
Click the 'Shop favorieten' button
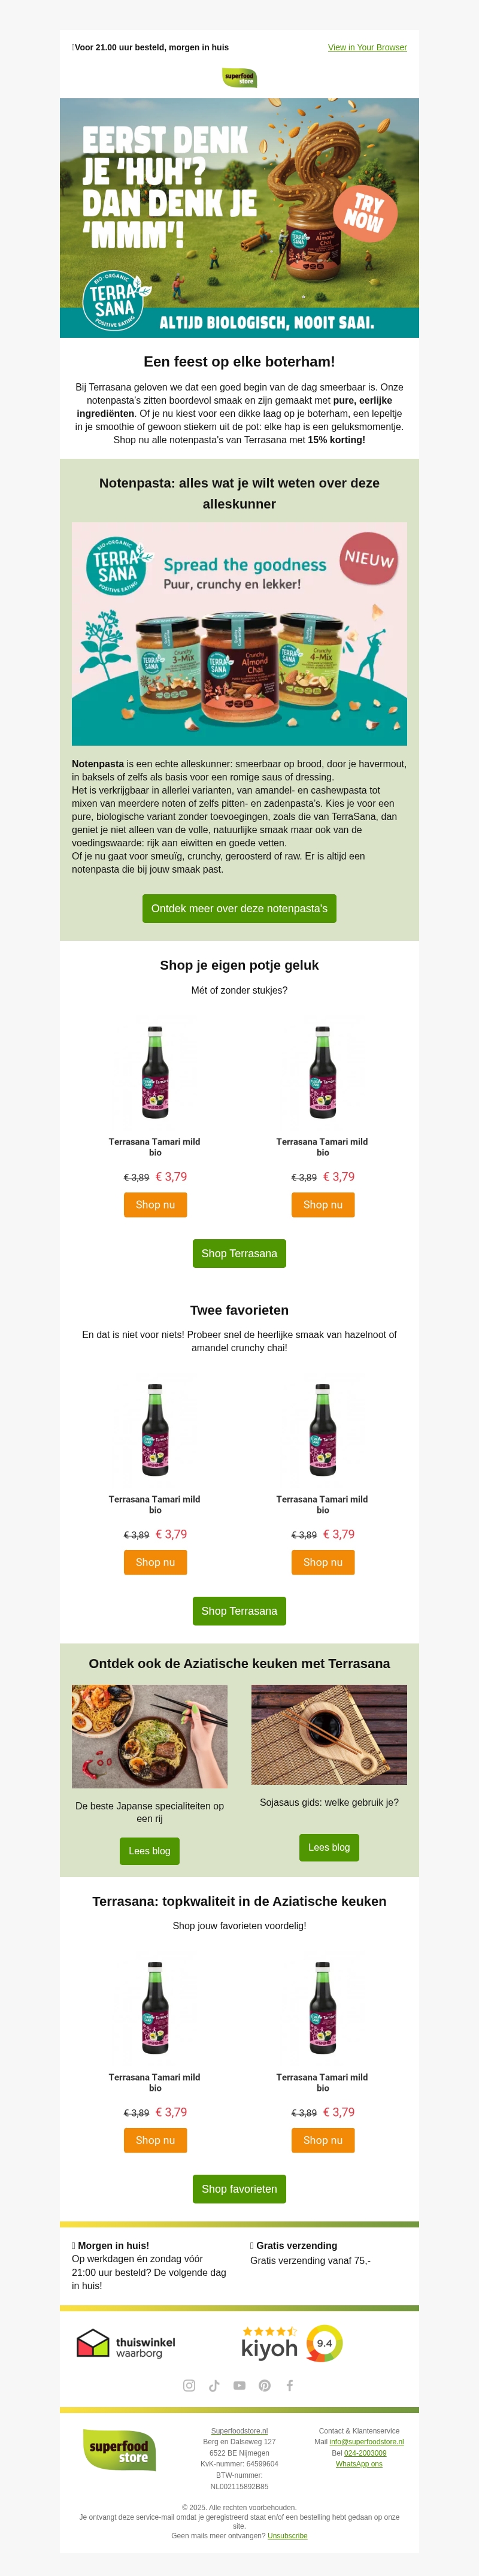(239, 2189)
